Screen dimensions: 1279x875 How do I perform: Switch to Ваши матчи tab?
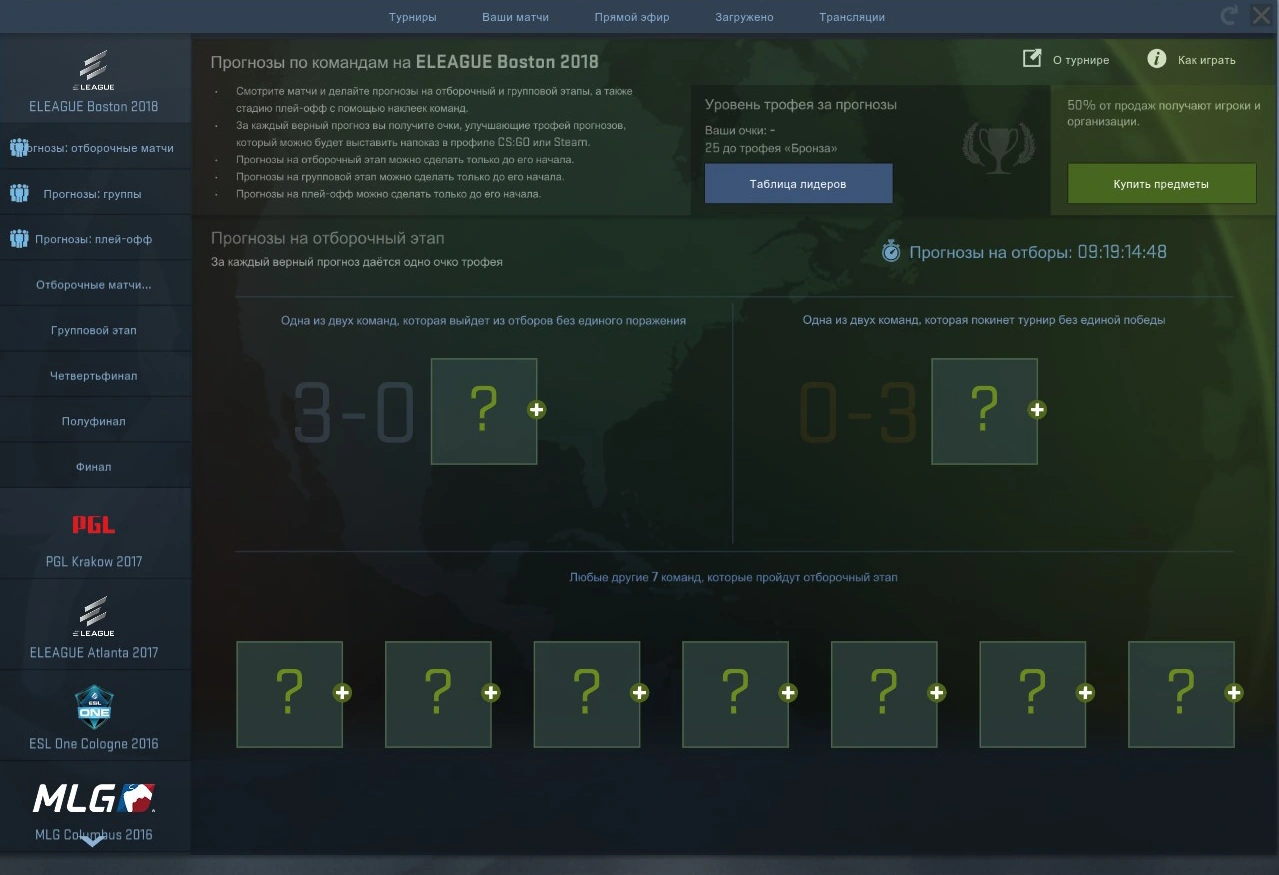tap(515, 17)
